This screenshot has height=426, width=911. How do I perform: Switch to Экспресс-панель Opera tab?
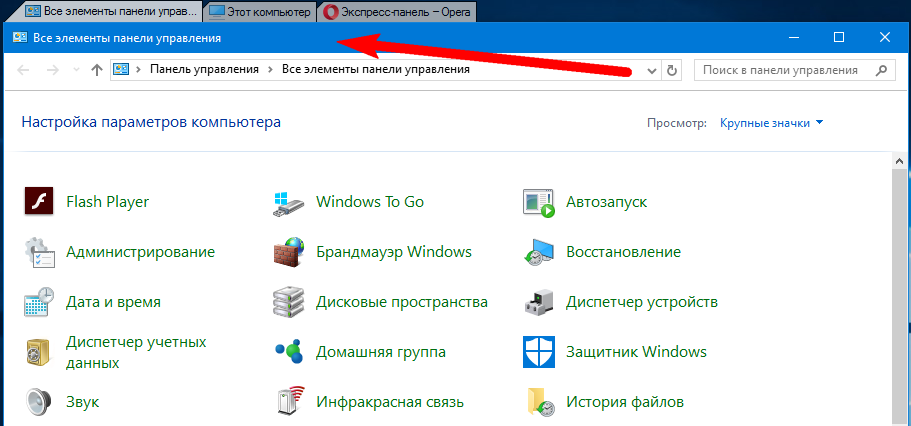(397, 12)
